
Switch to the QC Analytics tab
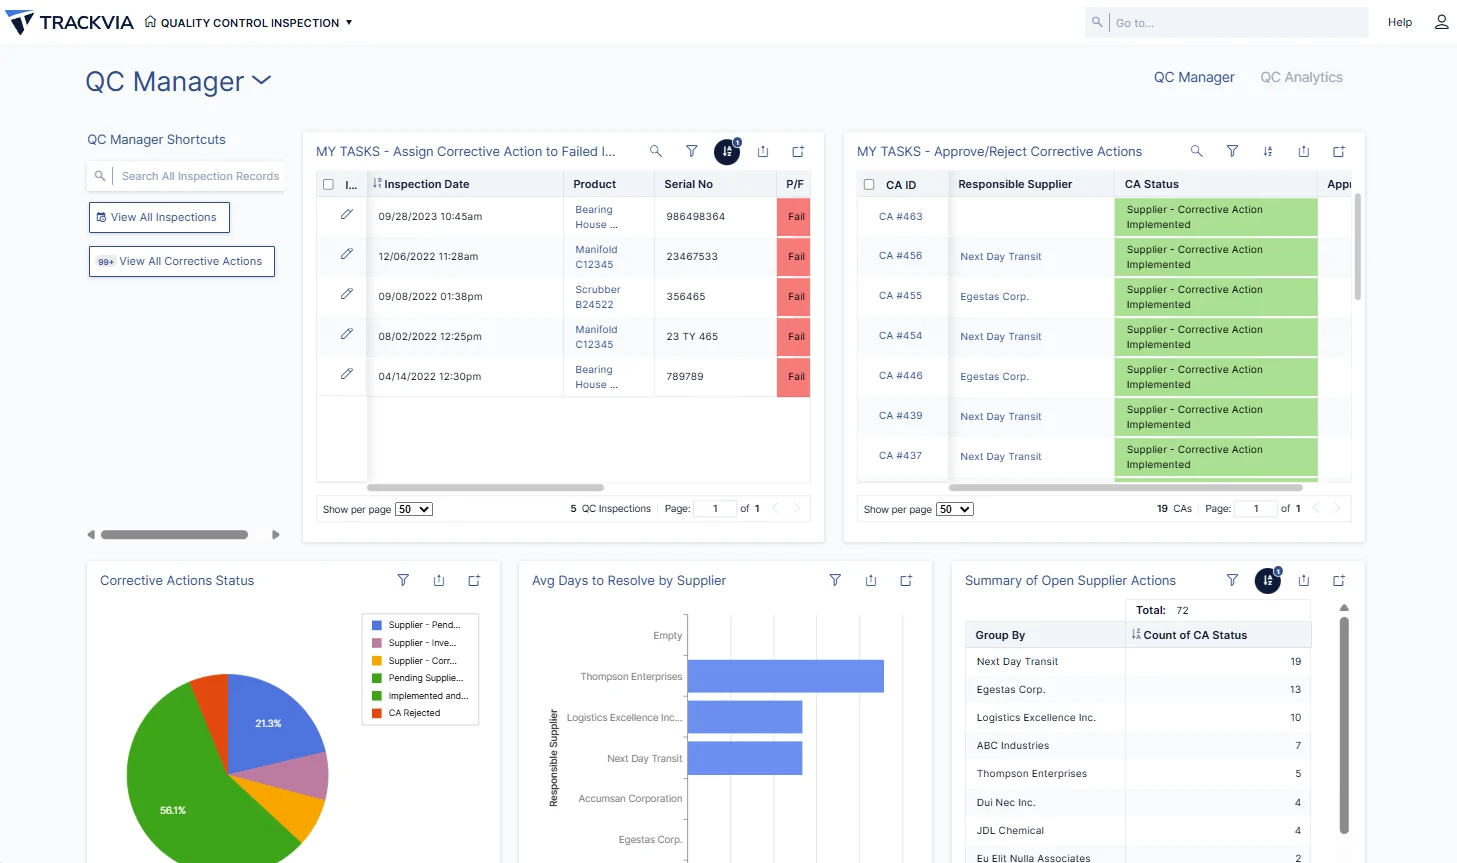click(x=1301, y=77)
